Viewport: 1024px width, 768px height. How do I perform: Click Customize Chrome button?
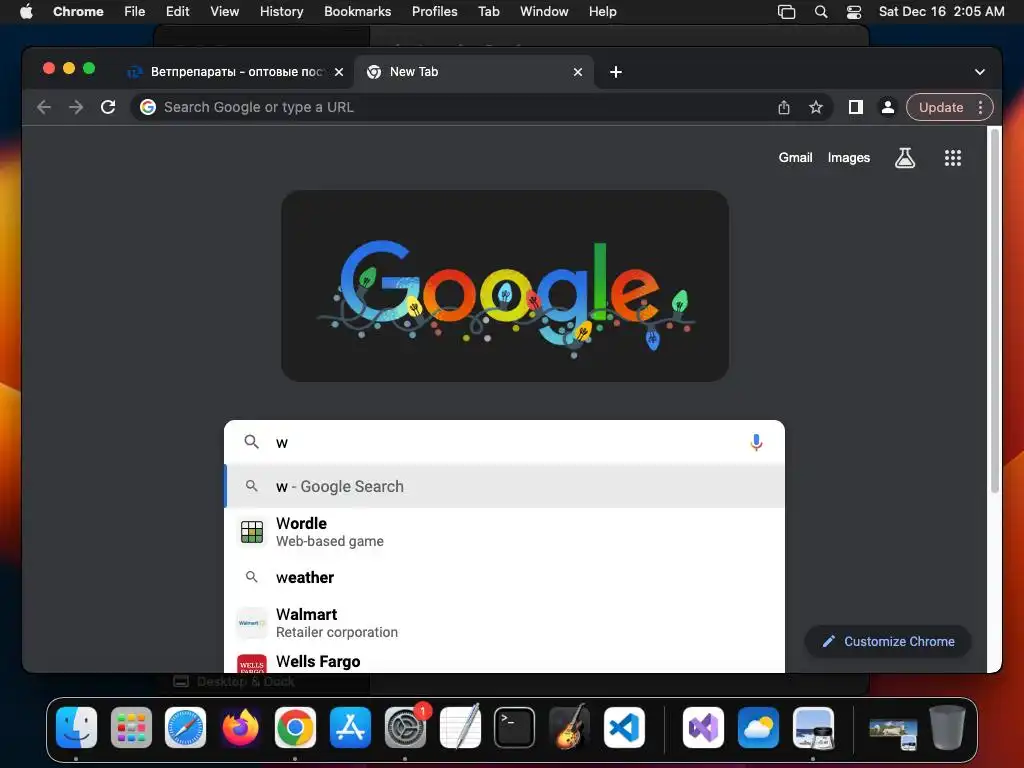click(888, 641)
